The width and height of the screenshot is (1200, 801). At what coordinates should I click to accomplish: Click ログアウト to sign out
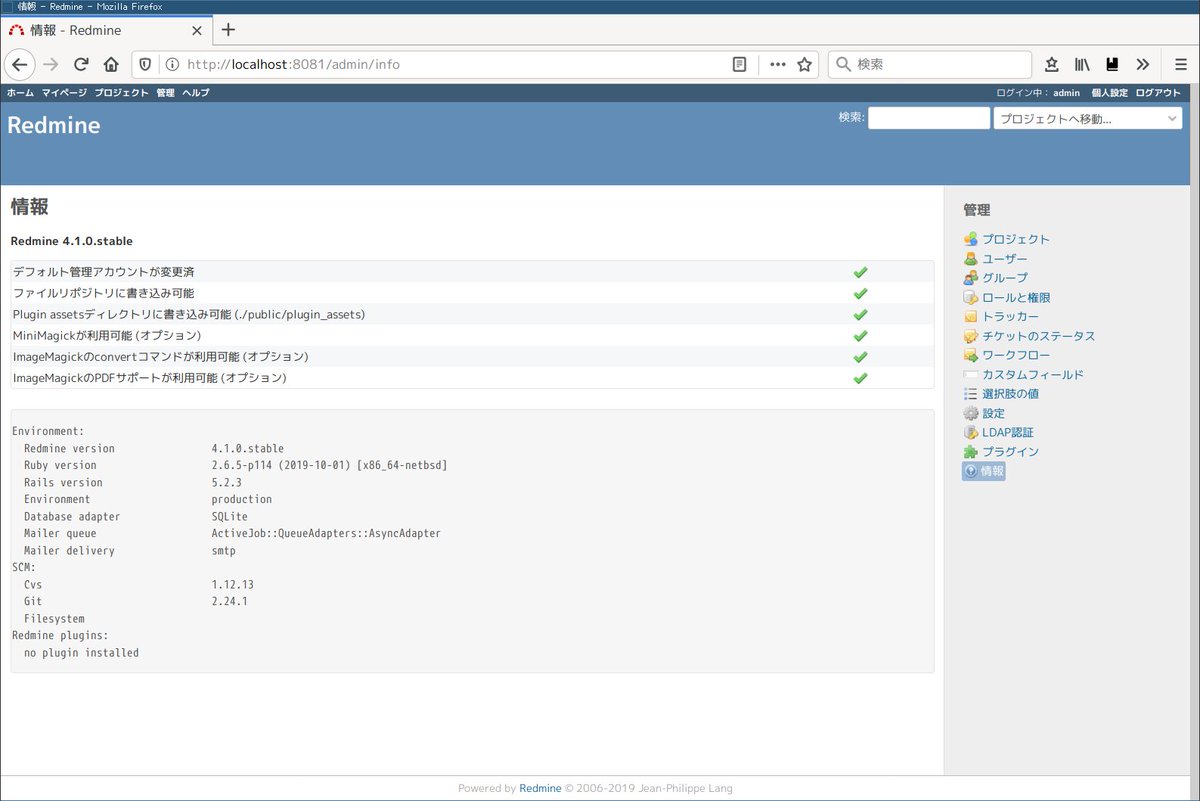pos(1158,92)
